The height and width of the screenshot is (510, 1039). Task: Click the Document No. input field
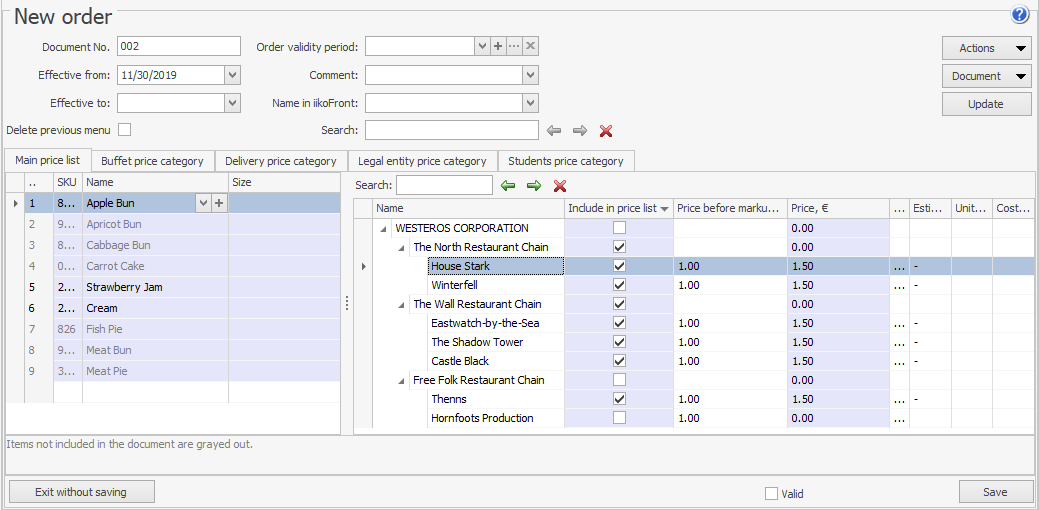click(178, 47)
